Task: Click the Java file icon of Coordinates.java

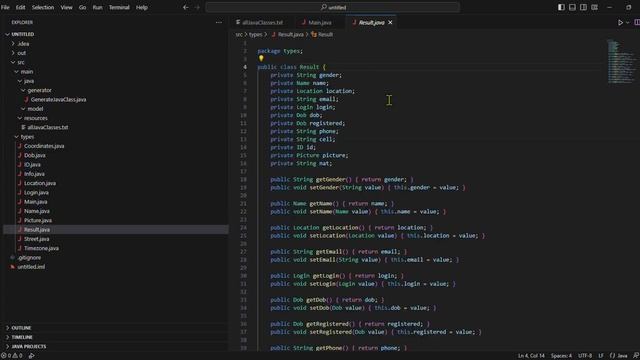Action: click(20, 146)
